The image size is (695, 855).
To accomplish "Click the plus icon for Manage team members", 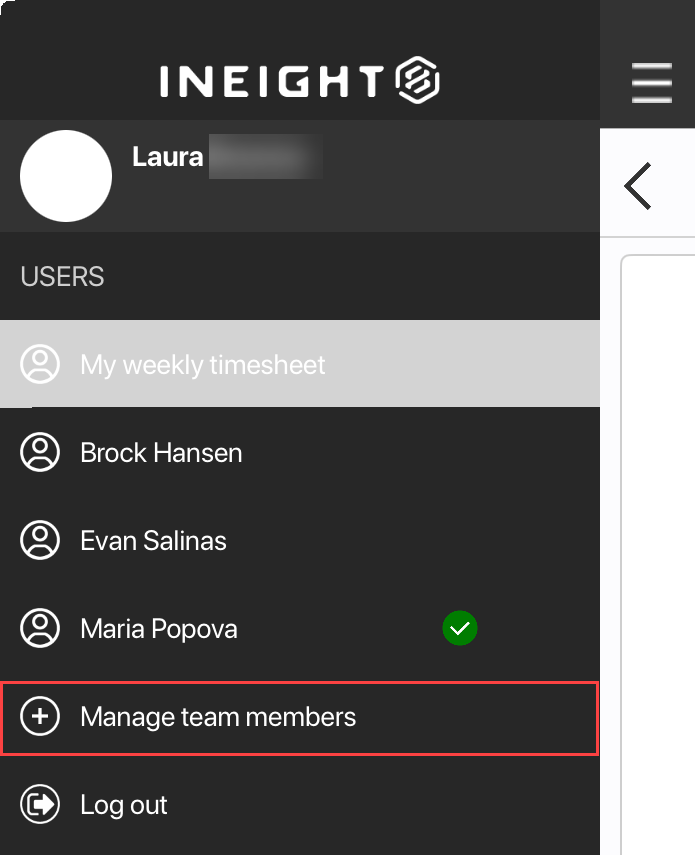I will click(40, 717).
